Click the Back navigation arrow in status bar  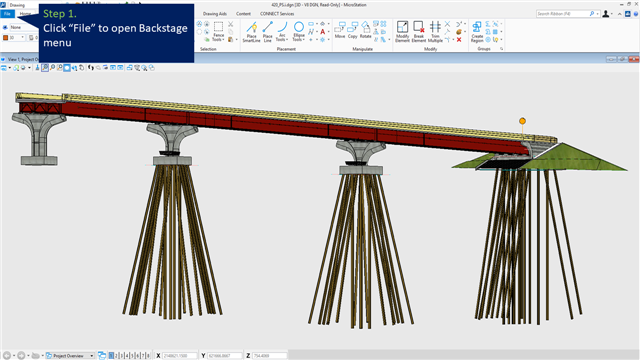[x=7, y=356]
